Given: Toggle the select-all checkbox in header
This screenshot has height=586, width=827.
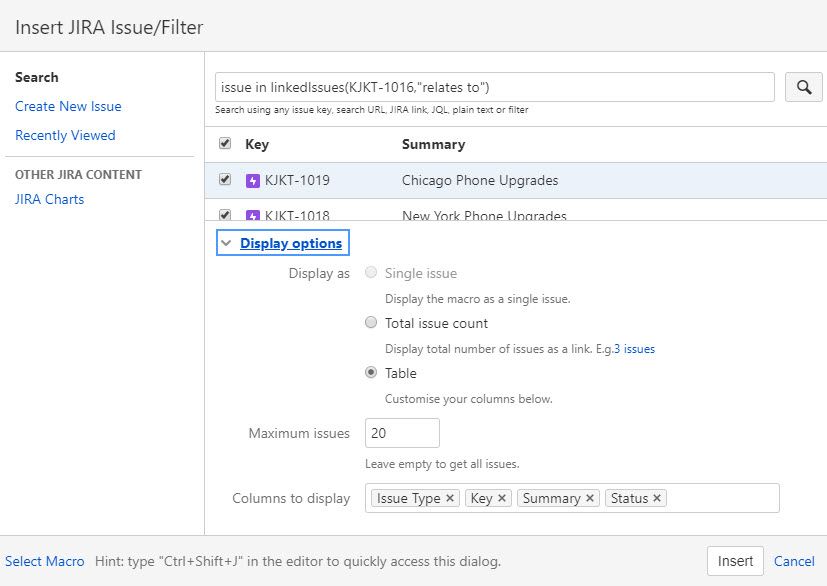Looking at the screenshot, I should point(225,143).
